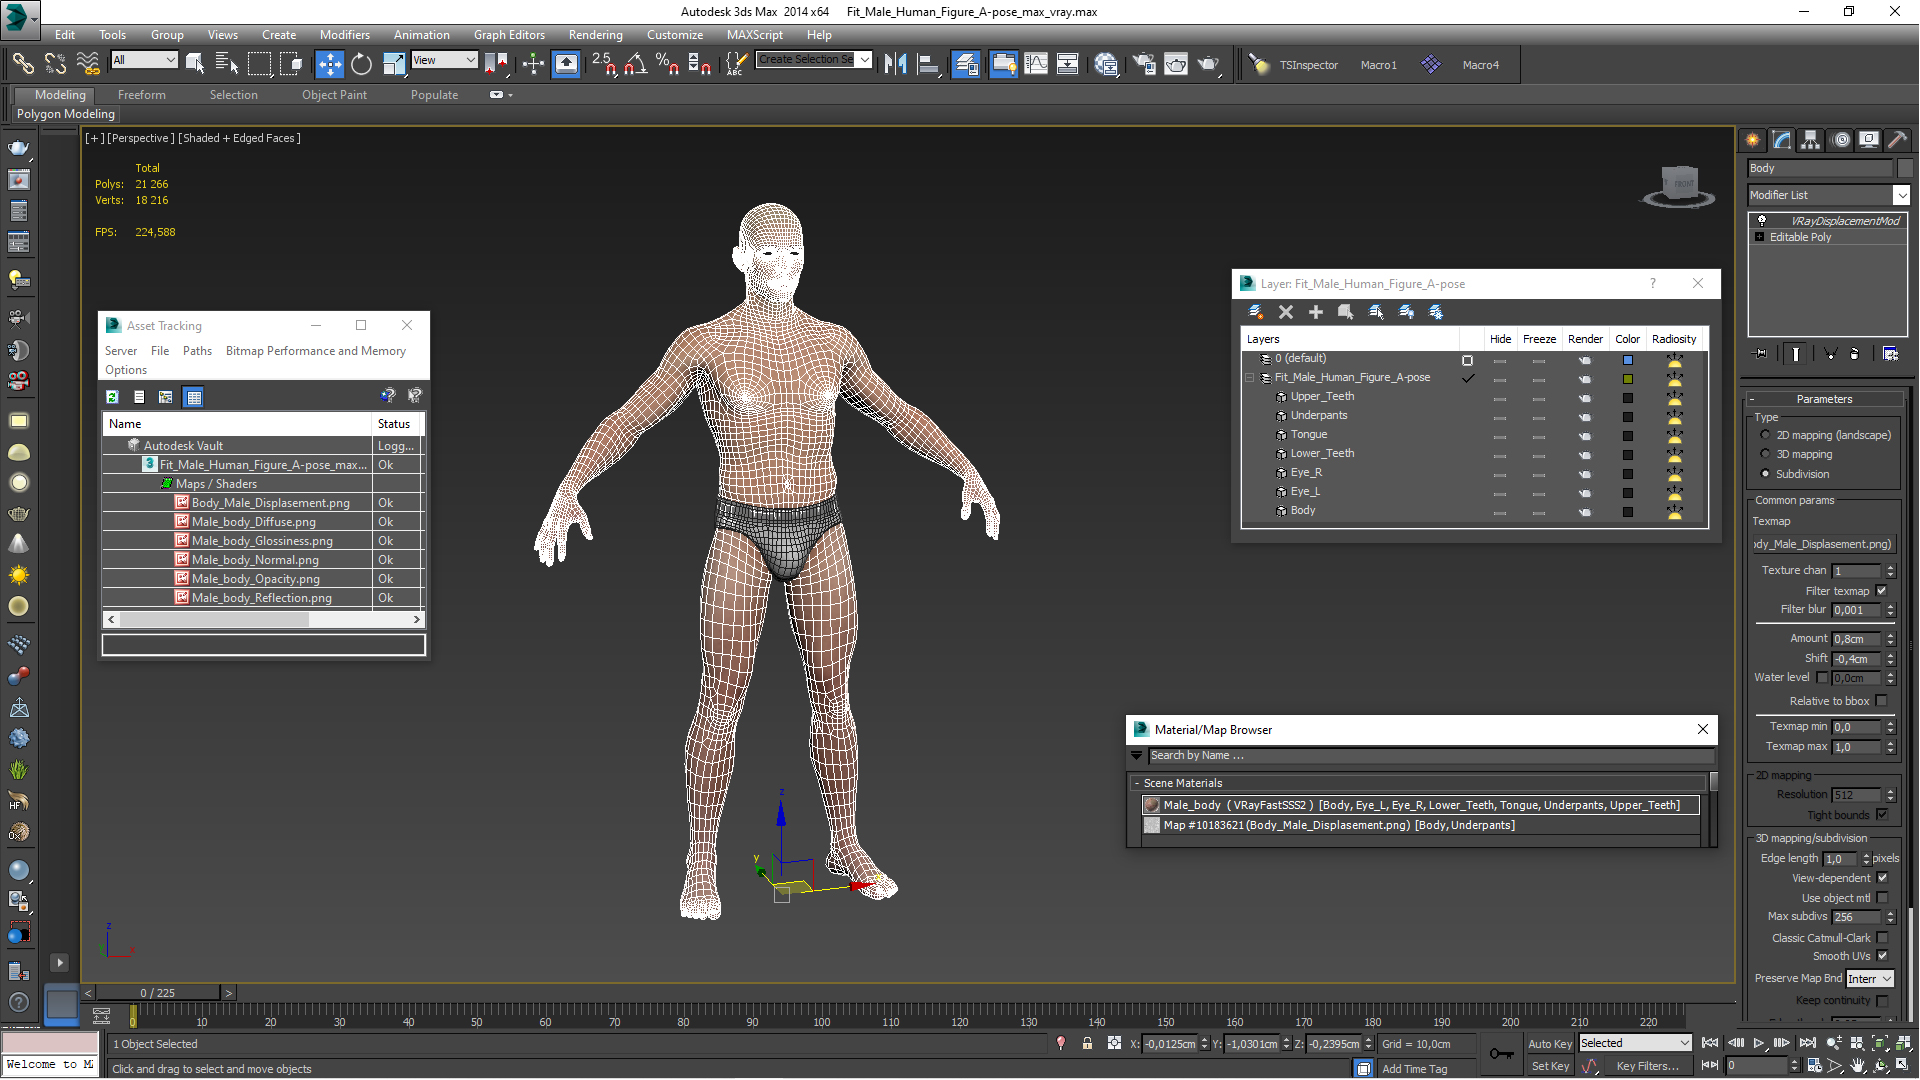Image resolution: width=1920 pixels, height=1080 pixels.
Task: Click the Key Filters button
Action: coord(1647,1066)
